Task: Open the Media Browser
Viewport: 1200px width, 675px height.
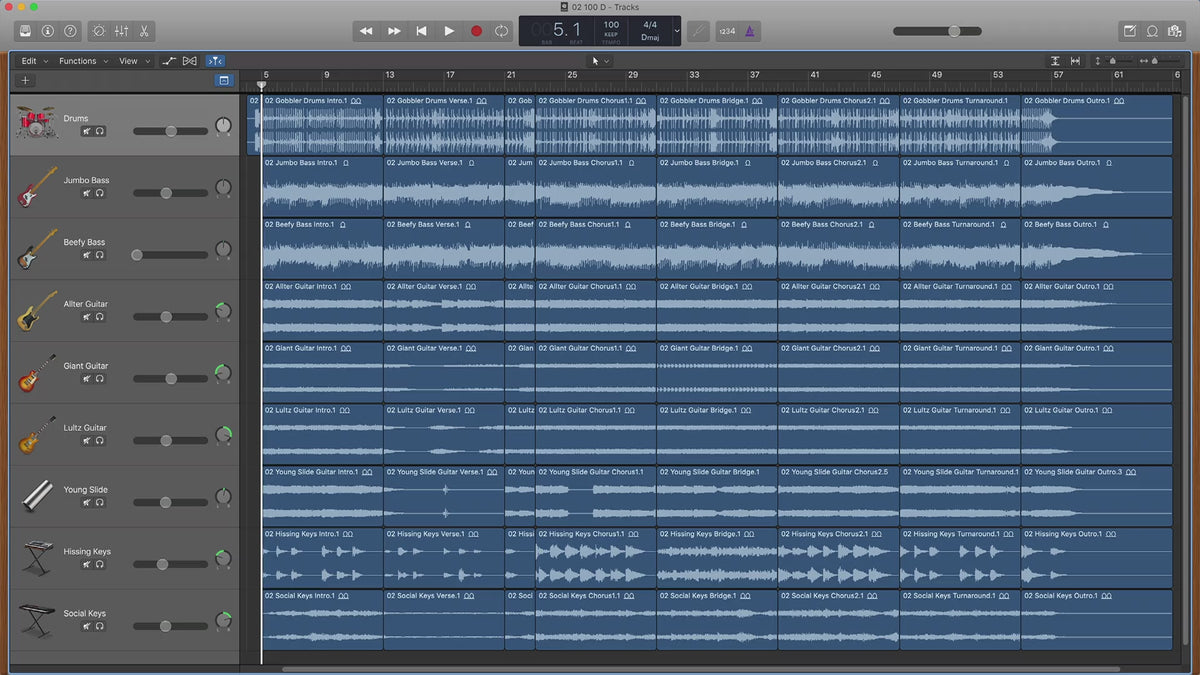Action: (x=1174, y=31)
